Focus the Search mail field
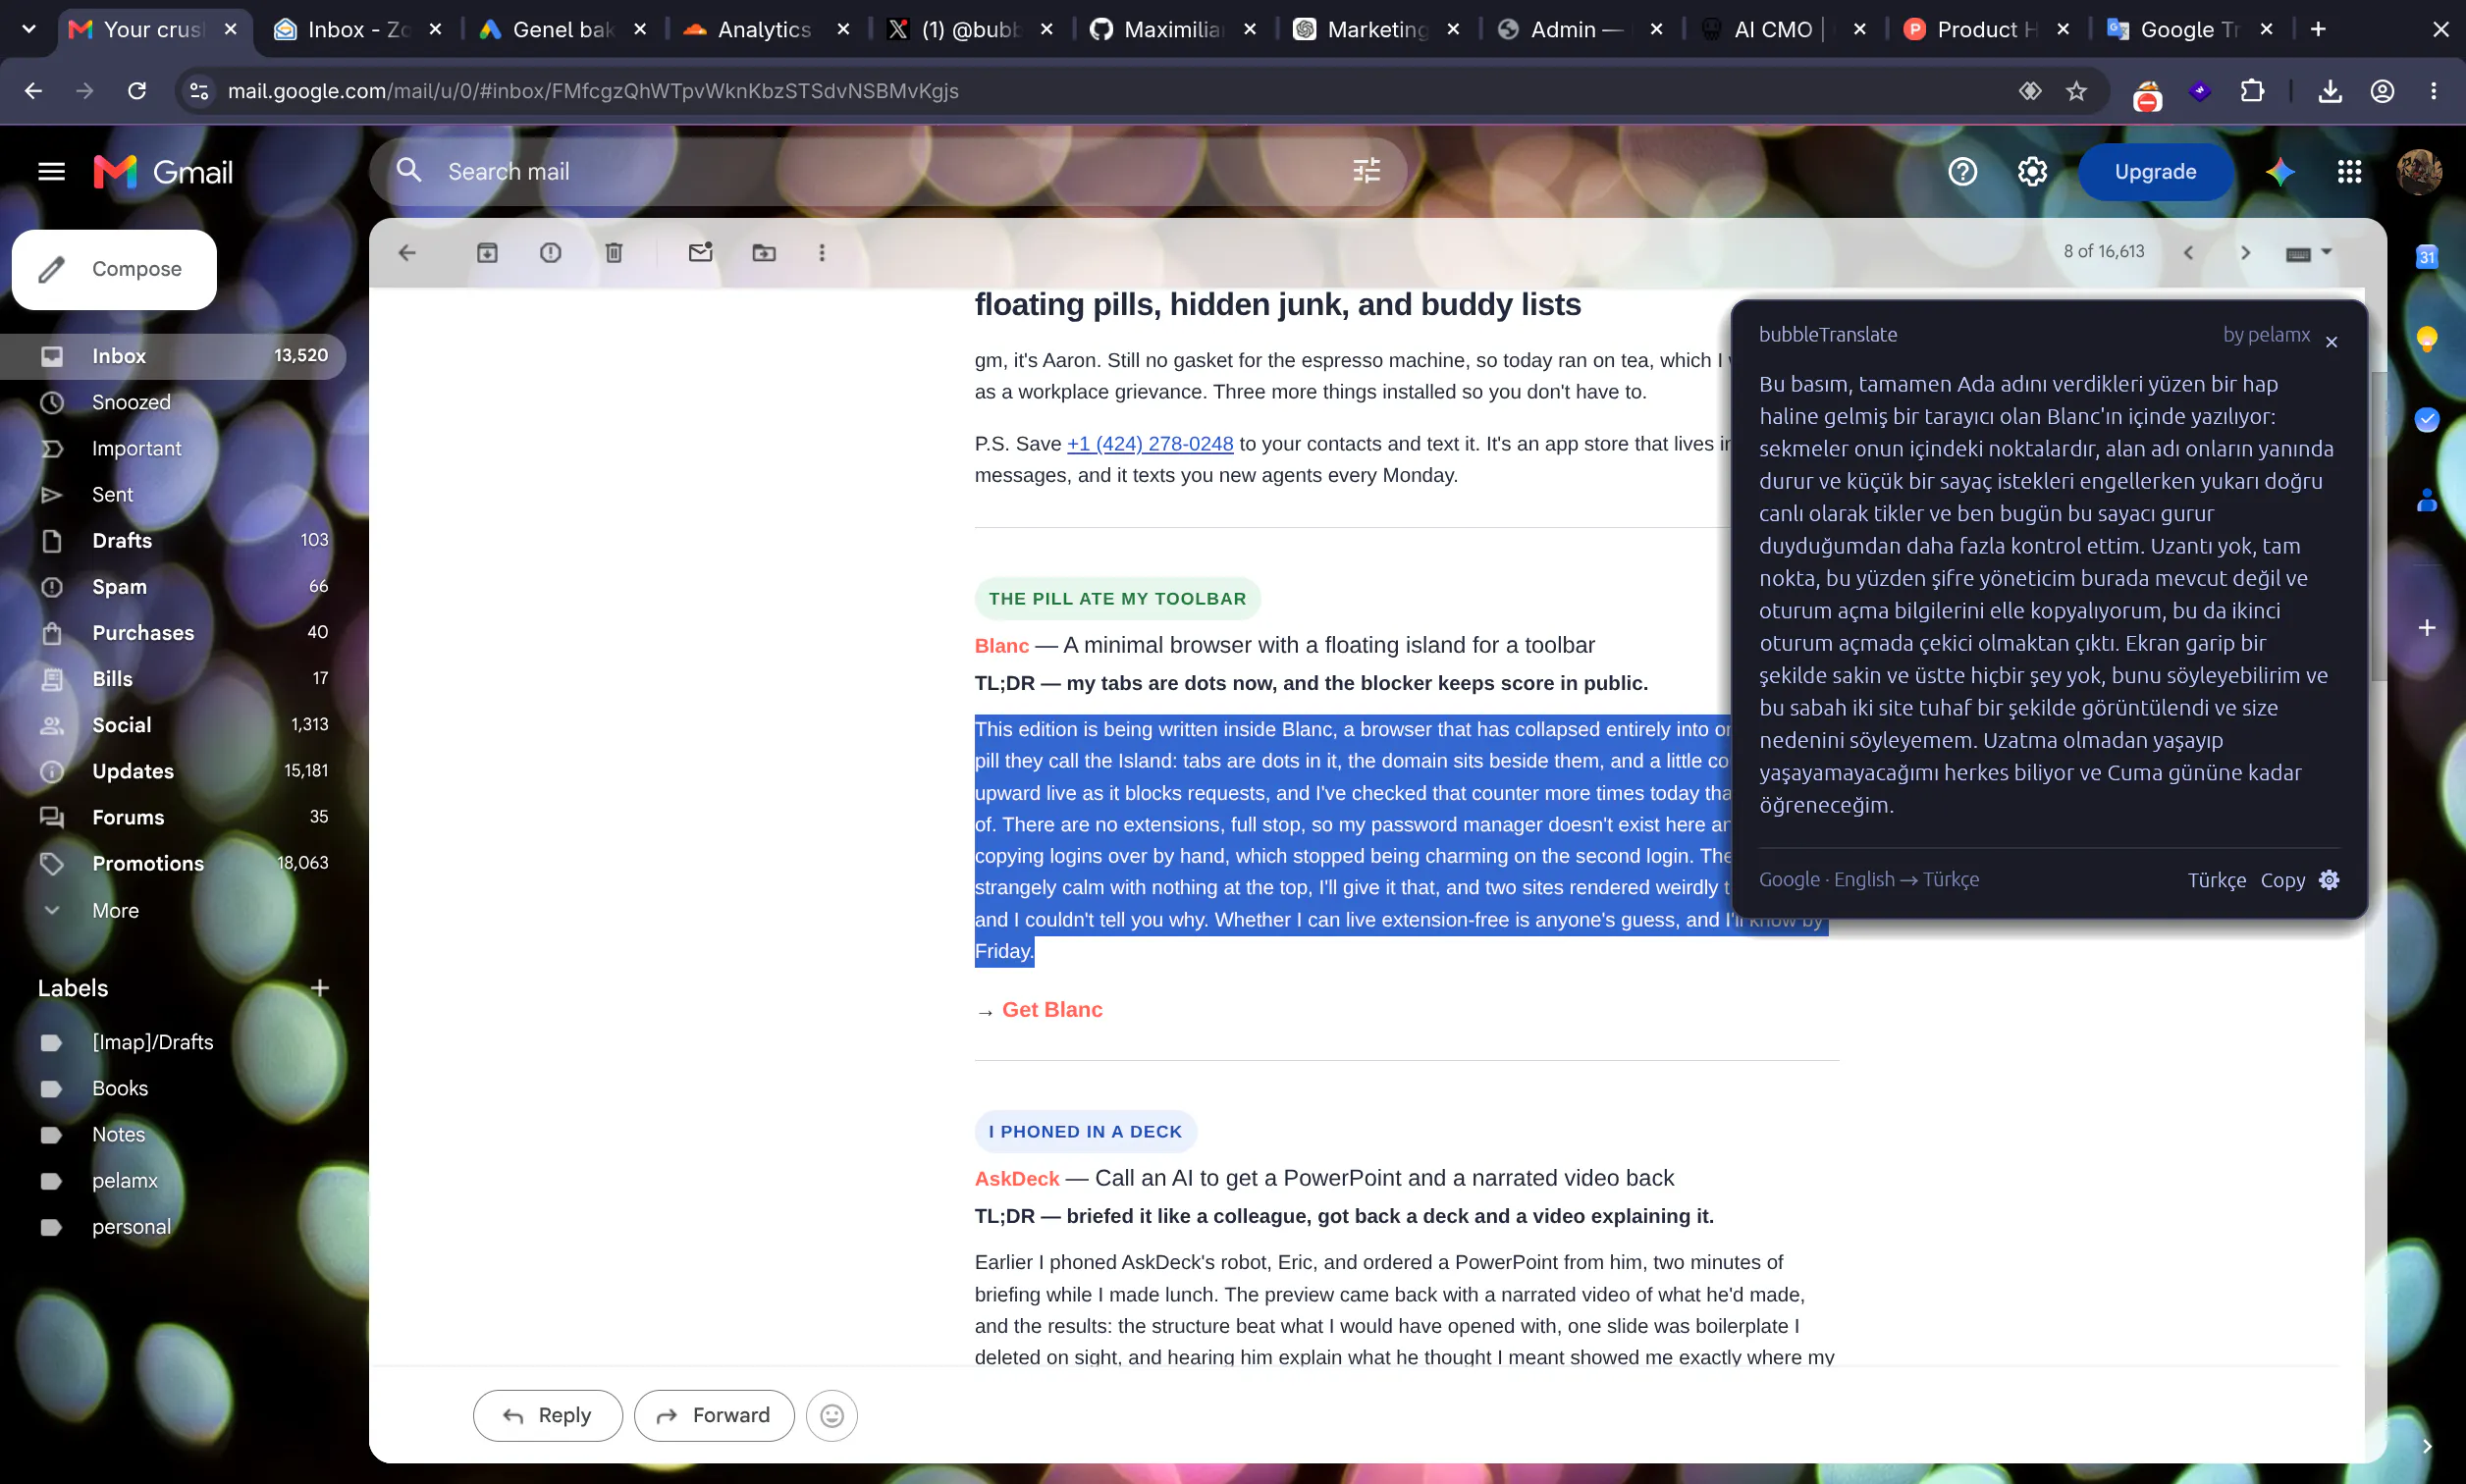Image resolution: width=2466 pixels, height=1484 pixels. 887,172
